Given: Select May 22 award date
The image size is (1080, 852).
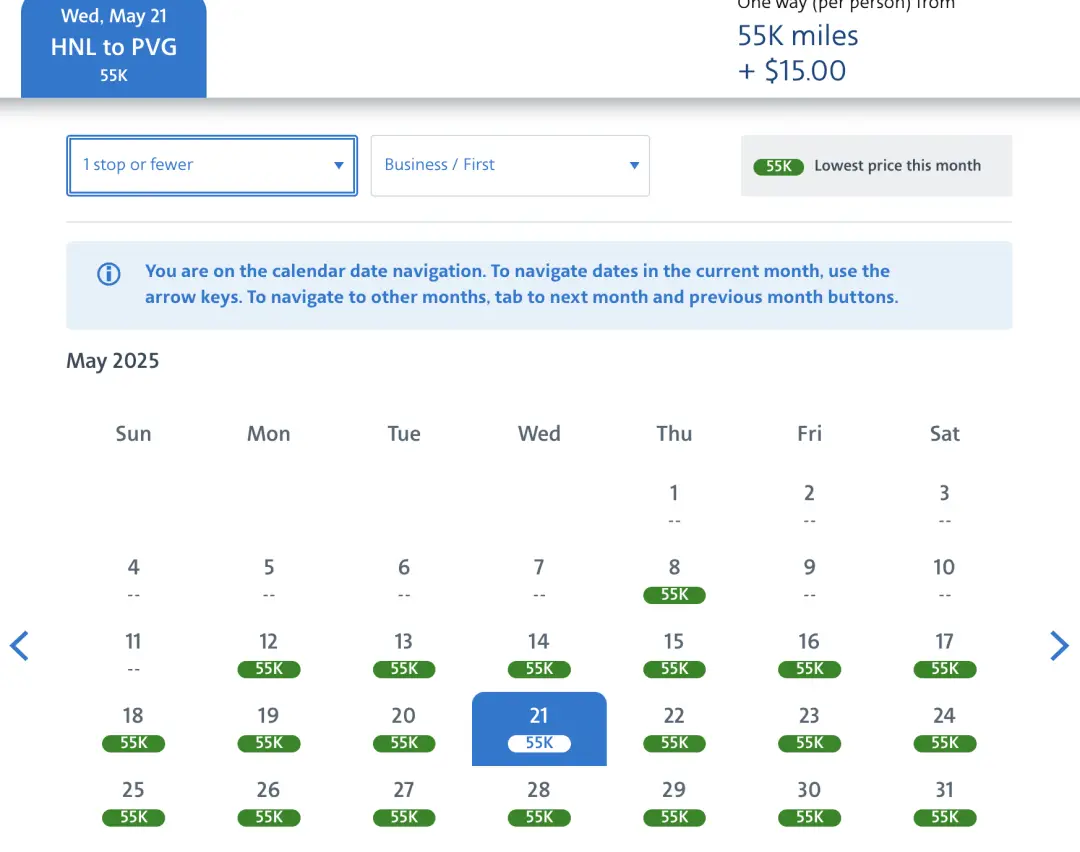Looking at the screenshot, I should pos(674,728).
